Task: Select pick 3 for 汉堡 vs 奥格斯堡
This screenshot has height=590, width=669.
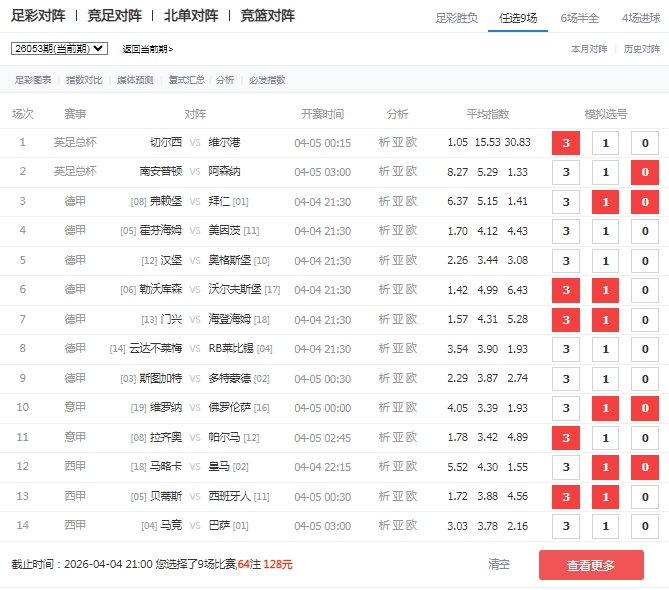Action: click(566, 261)
